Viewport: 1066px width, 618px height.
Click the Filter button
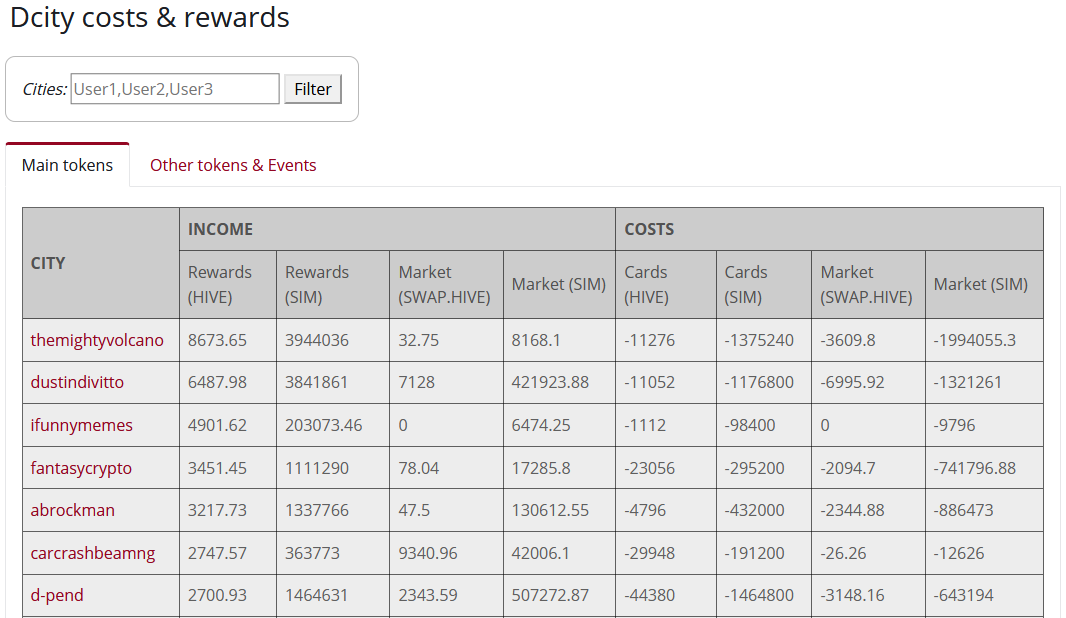(x=312, y=88)
